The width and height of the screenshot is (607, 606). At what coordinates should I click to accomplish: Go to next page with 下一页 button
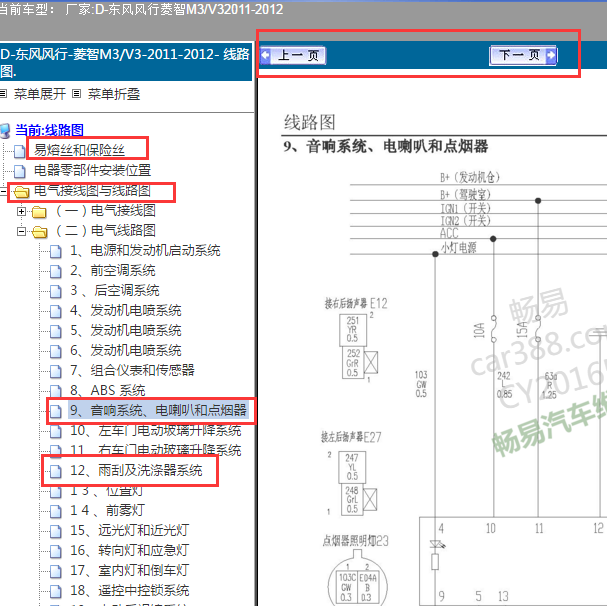tap(523, 55)
